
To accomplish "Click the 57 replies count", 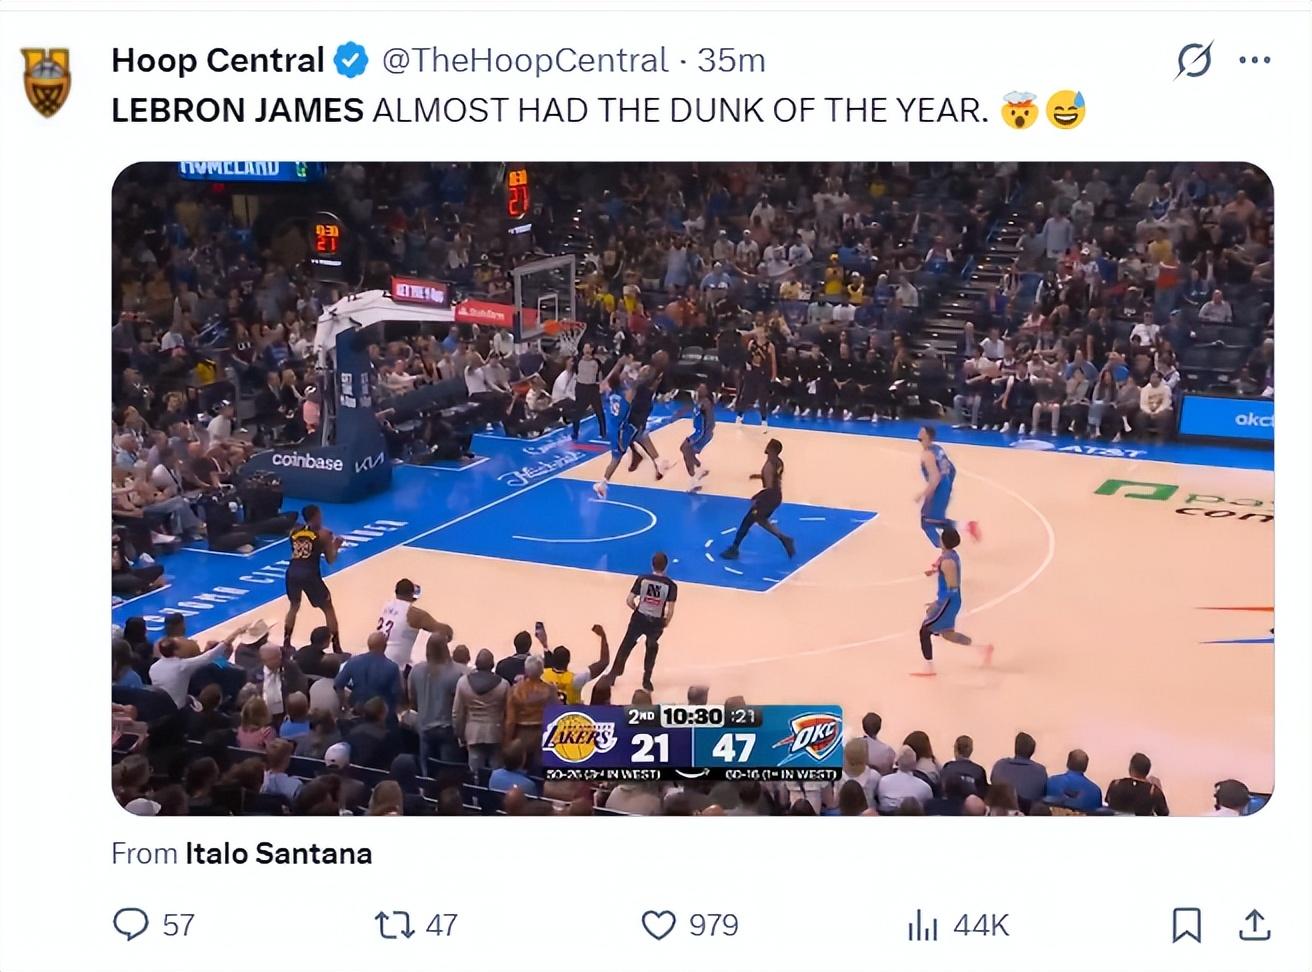I will tap(178, 925).
